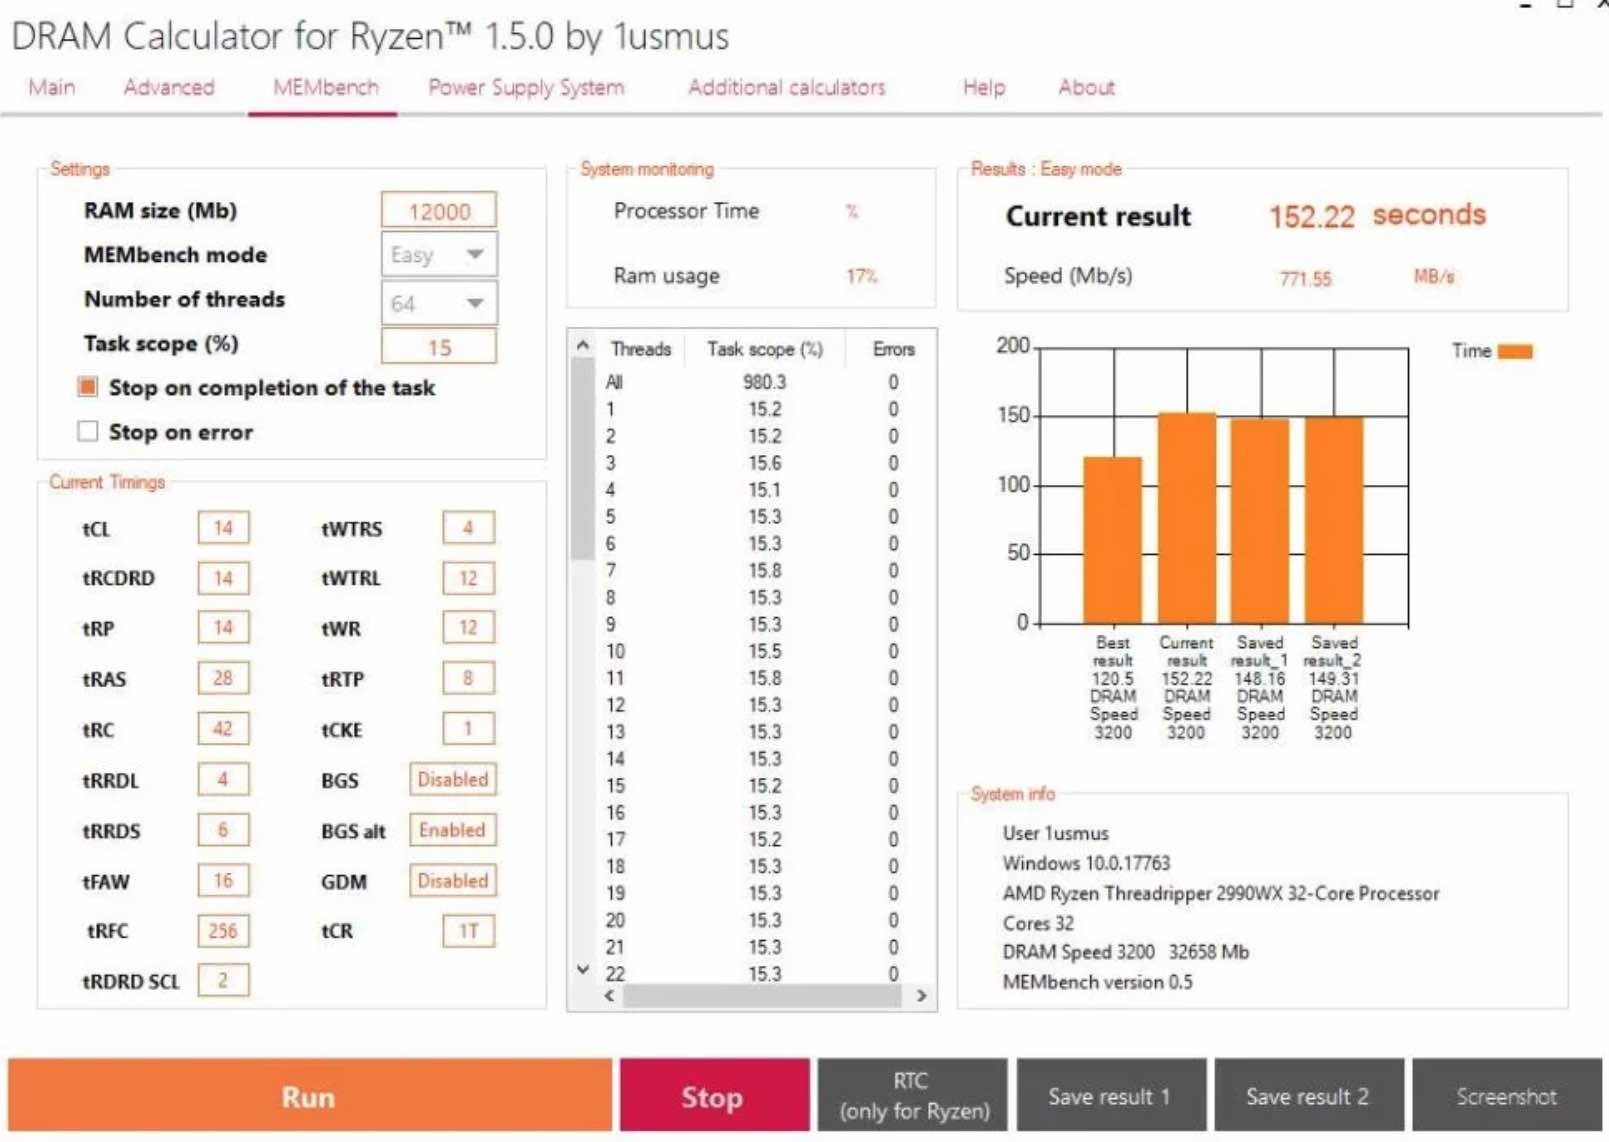Open the Advanced tab
Screen dimensions: 1609x1142
[169, 88]
